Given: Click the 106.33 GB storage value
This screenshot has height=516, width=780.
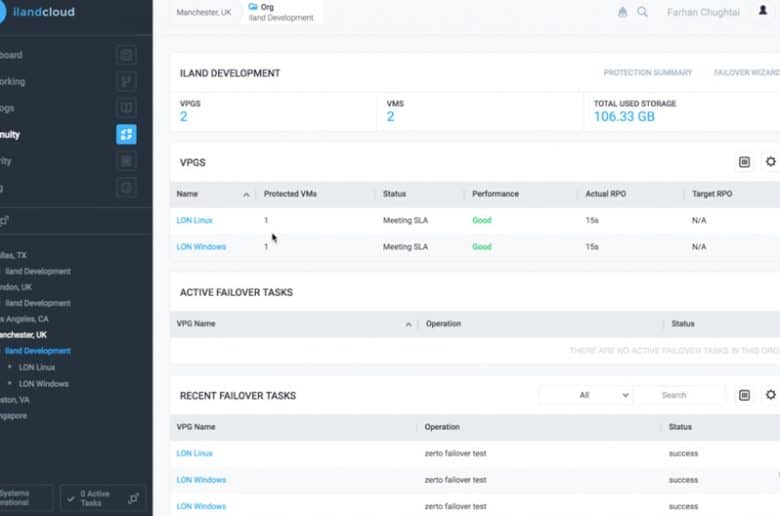Looking at the screenshot, I should (624, 116).
